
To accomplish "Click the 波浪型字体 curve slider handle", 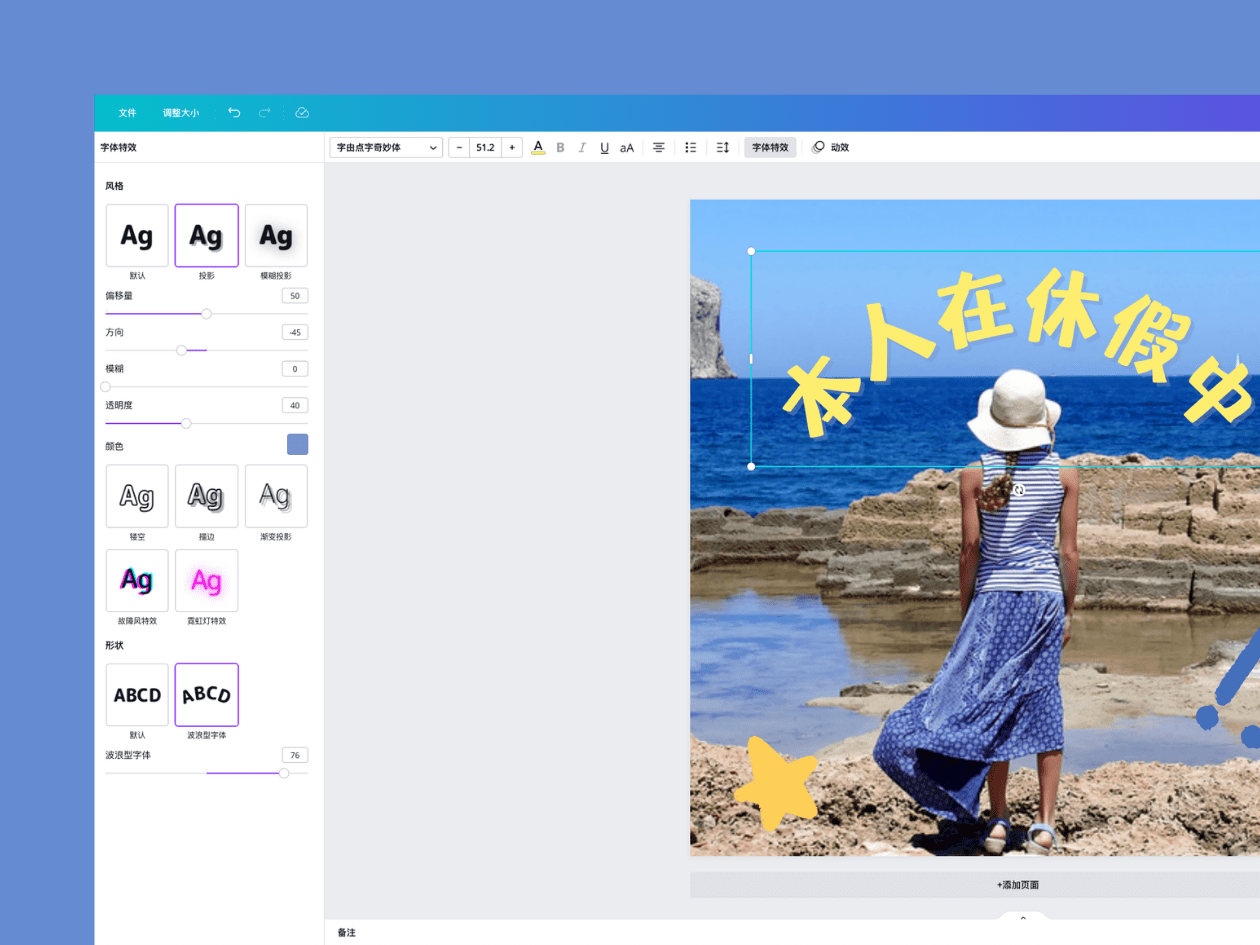I will click(284, 773).
